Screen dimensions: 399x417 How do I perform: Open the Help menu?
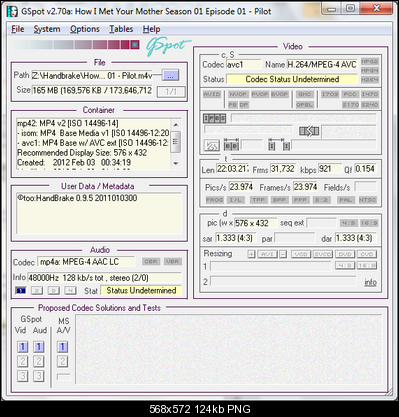pyautogui.click(x=151, y=29)
